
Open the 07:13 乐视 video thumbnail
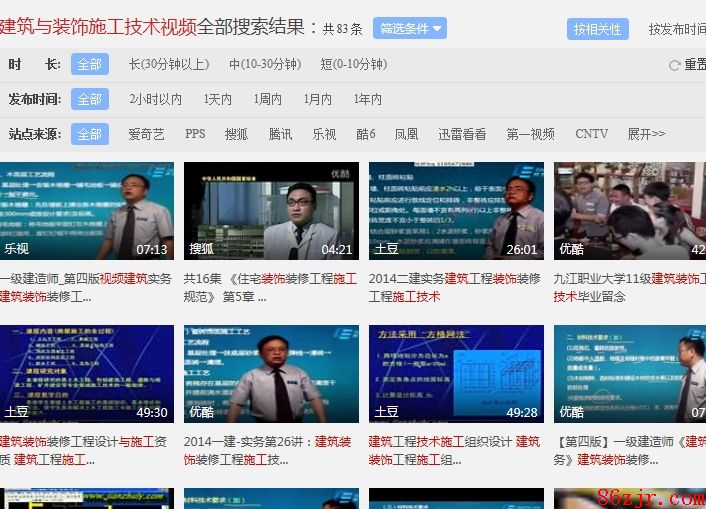click(86, 210)
